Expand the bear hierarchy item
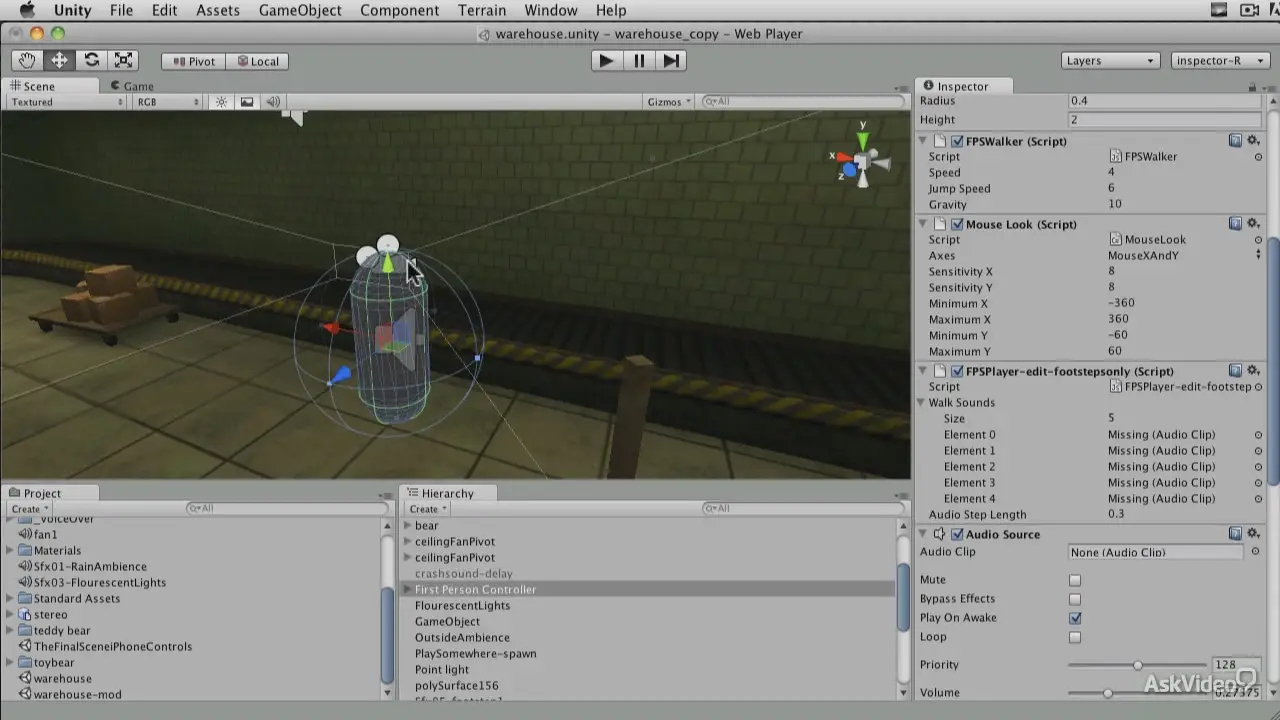Image resolution: width=1280 pixels, height=720 pixels. click(407, 525)
